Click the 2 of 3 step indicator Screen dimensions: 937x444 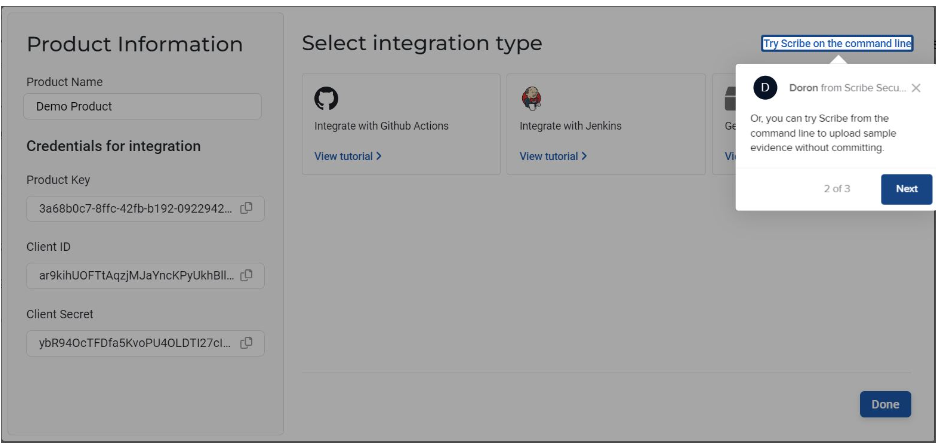837,188
